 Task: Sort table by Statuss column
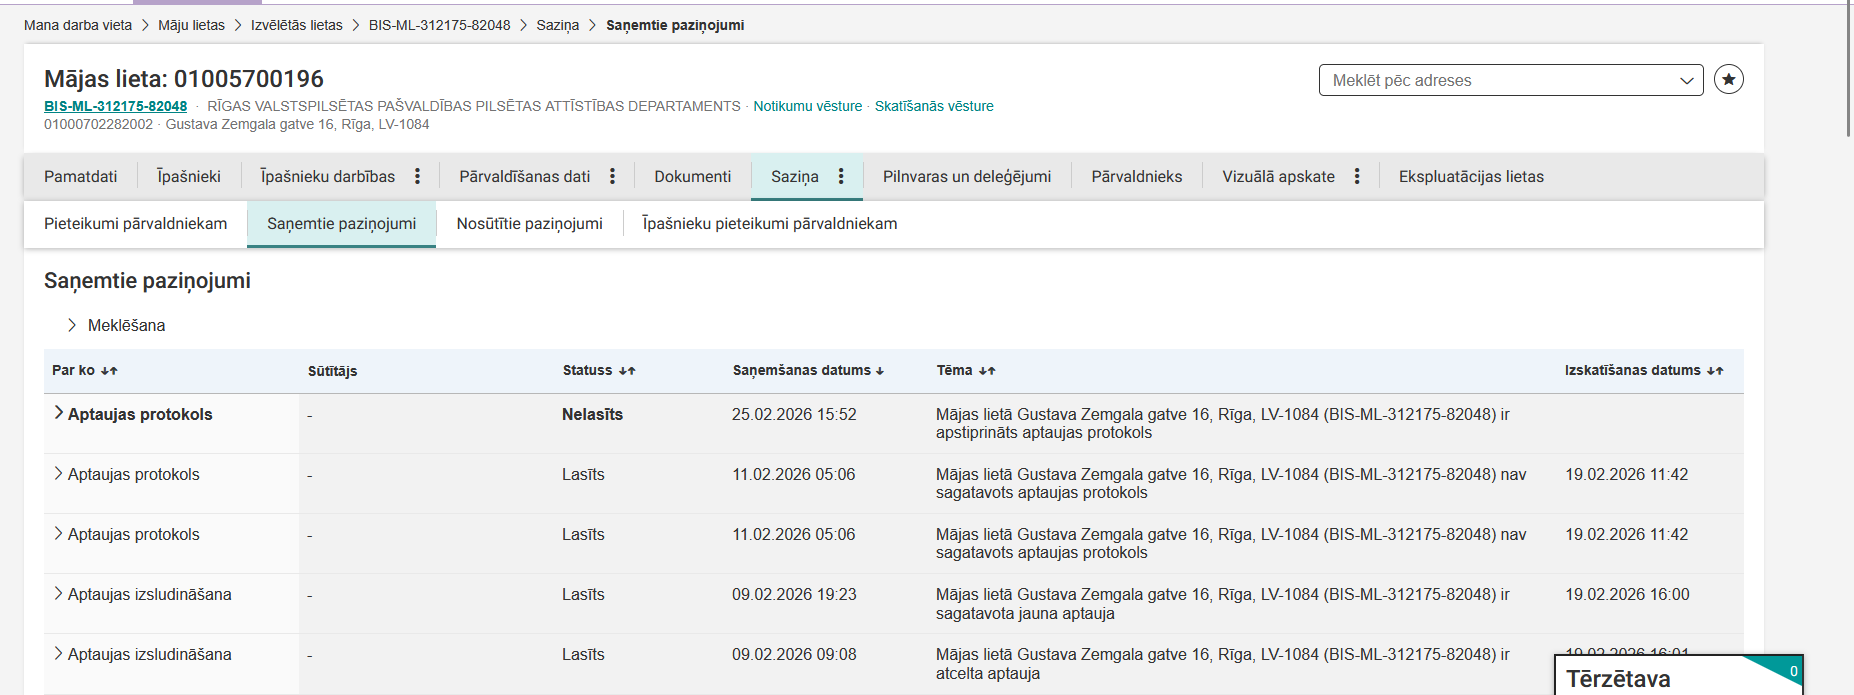pyautogui.click(x=627, y=371)
